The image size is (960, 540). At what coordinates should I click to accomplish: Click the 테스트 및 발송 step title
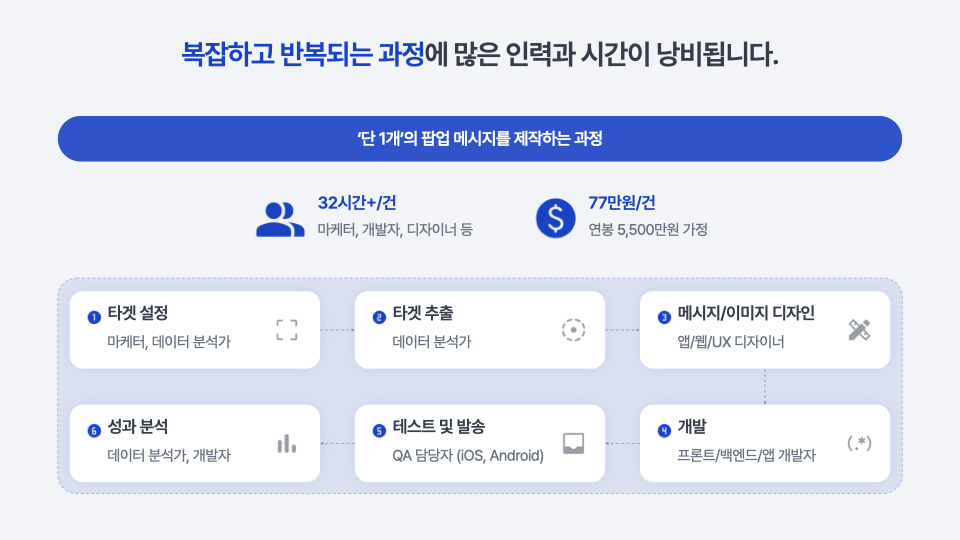439,427
